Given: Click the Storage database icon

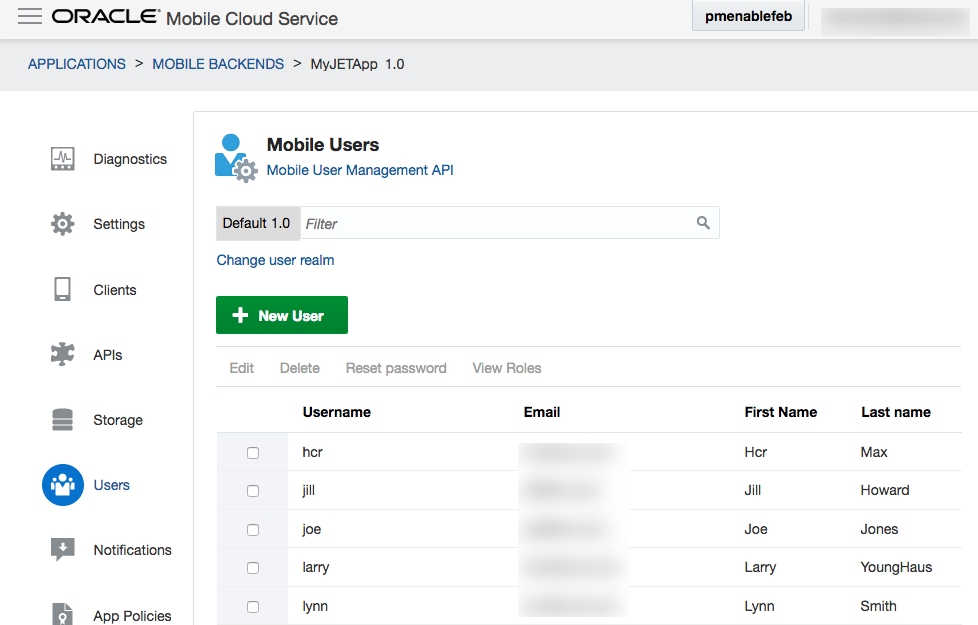Looking at the screenshot, I should click(x=63, y=420).
